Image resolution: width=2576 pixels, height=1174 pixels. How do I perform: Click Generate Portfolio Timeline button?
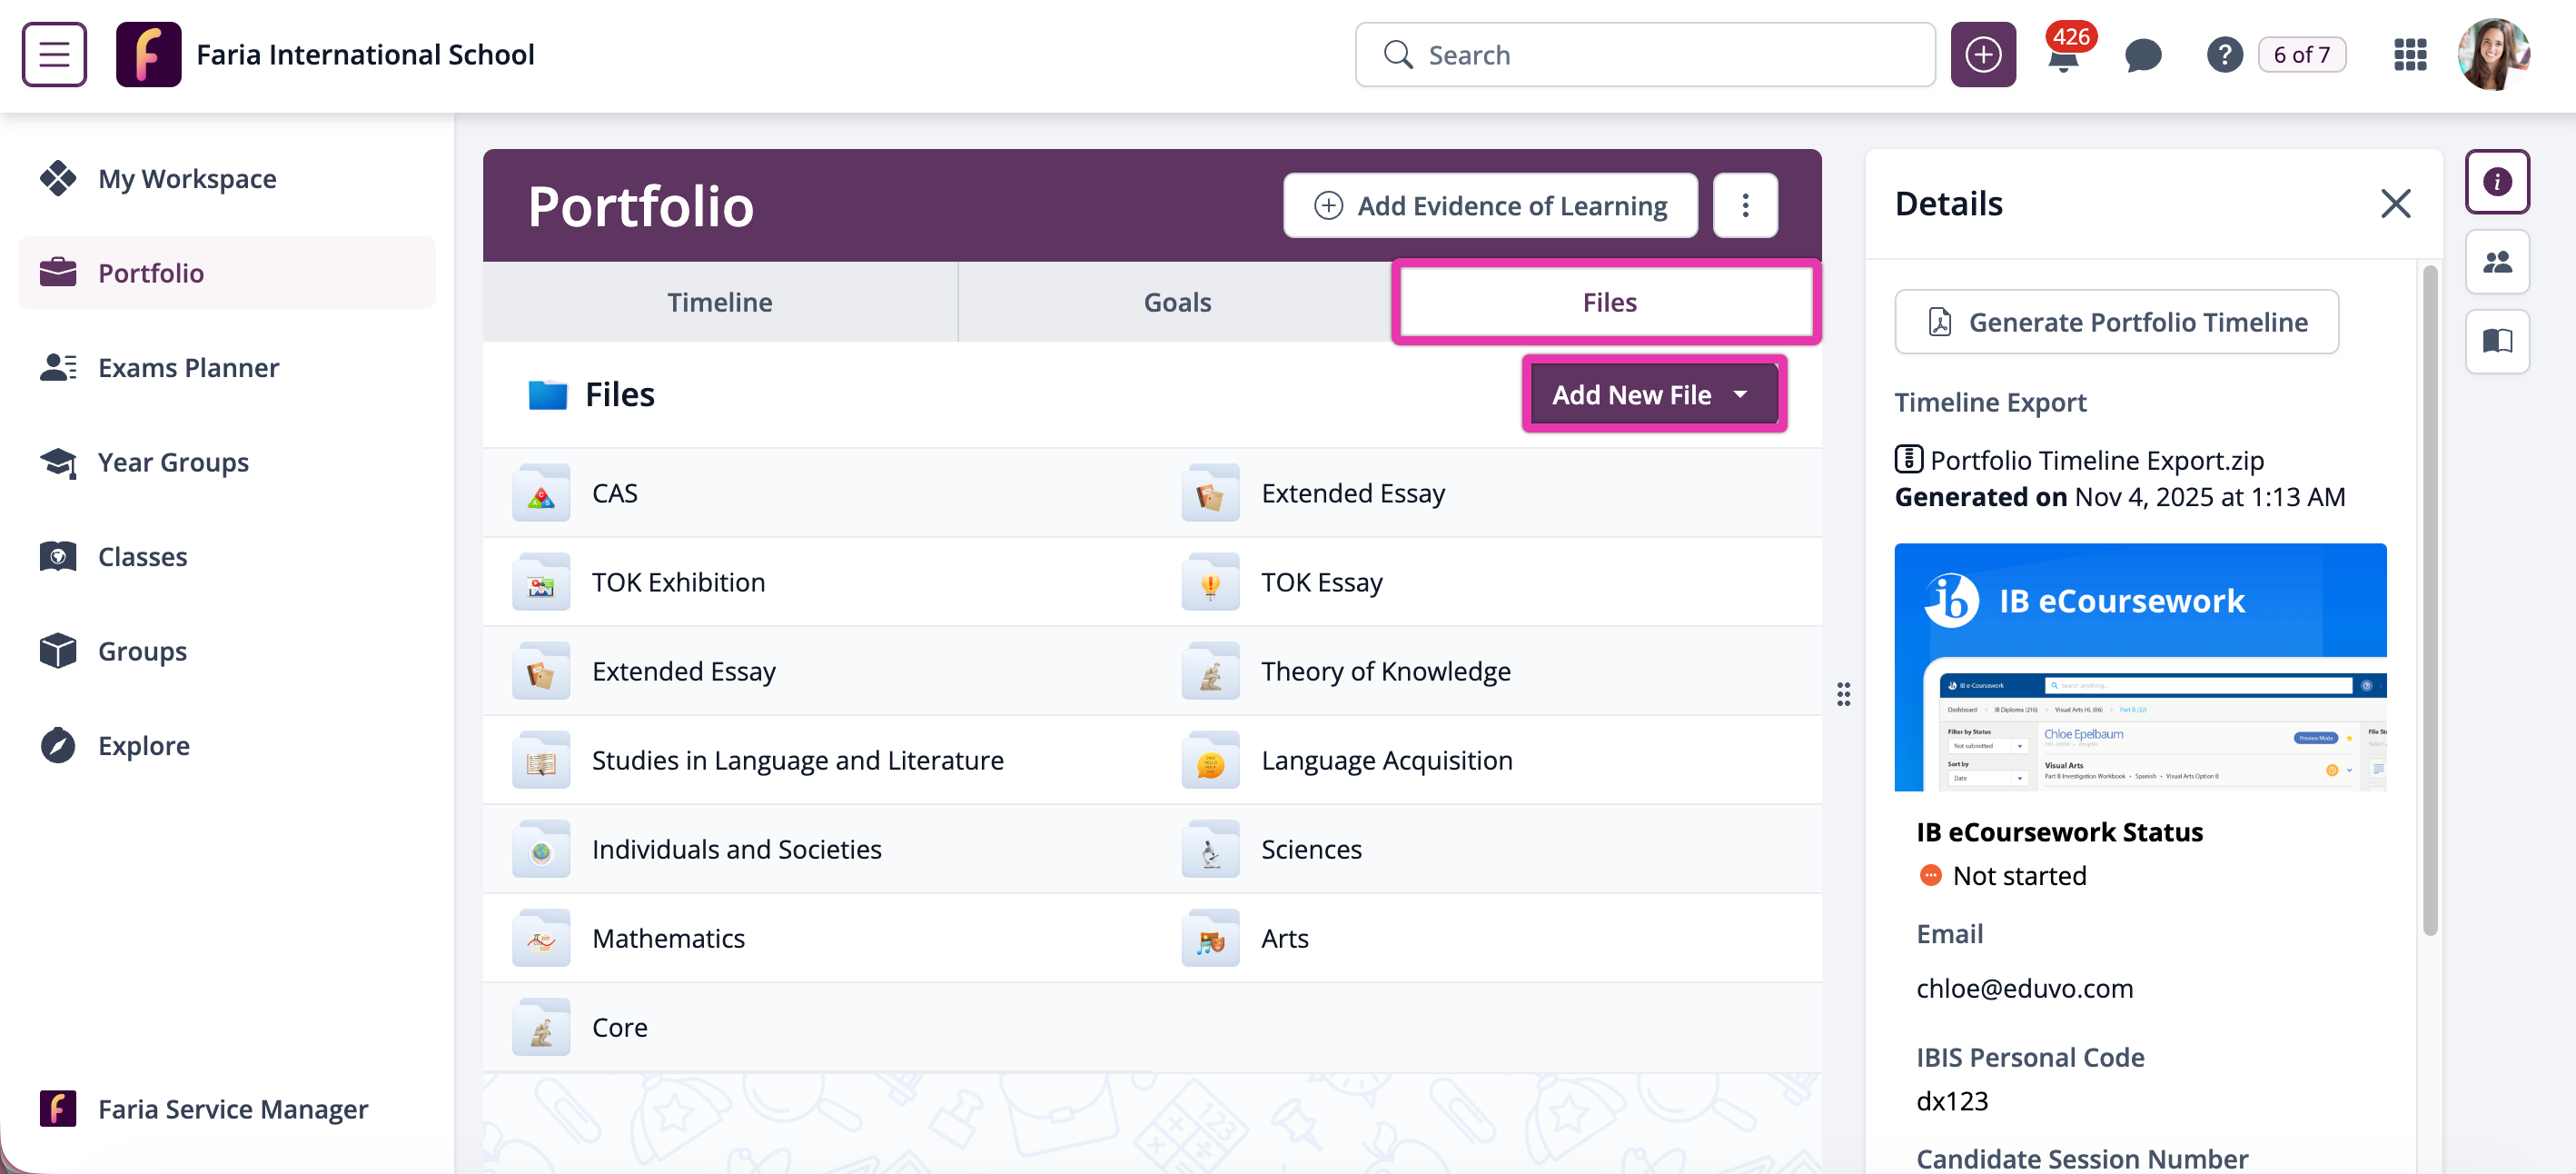(x=2116, y=322)
